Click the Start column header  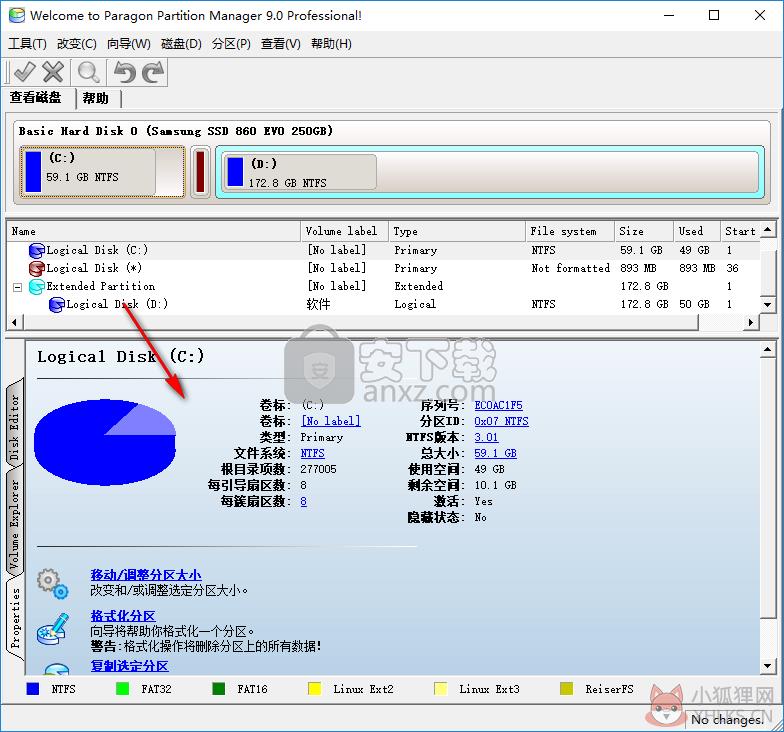pos(740,231)
